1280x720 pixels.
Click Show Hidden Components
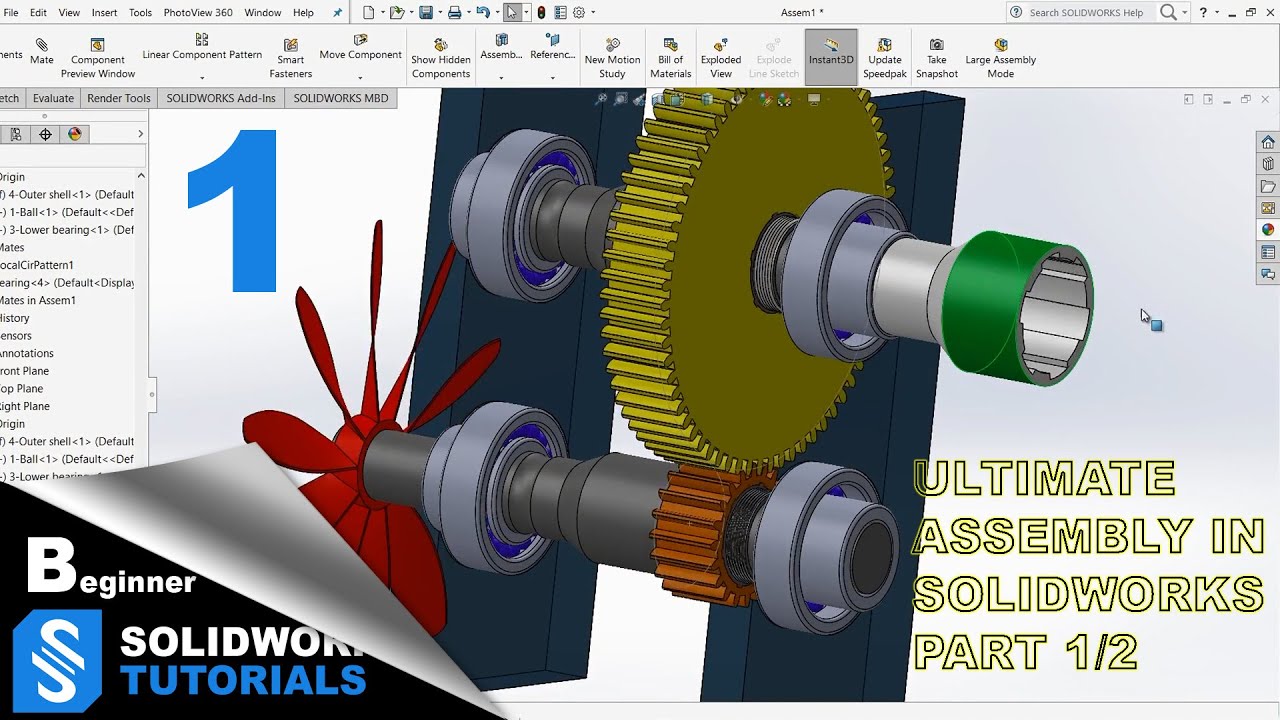click(x=440, y=54)
